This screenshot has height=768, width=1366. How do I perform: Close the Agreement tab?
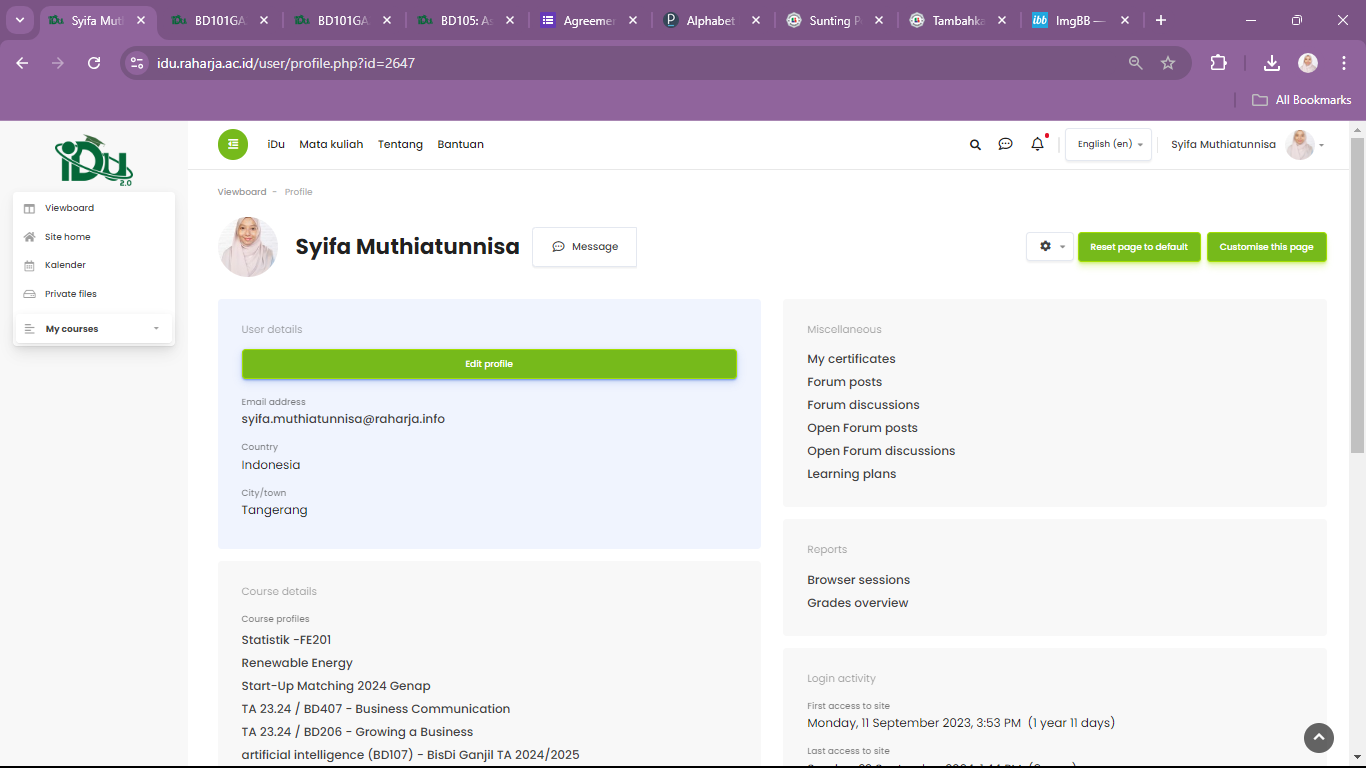(632, 20)
